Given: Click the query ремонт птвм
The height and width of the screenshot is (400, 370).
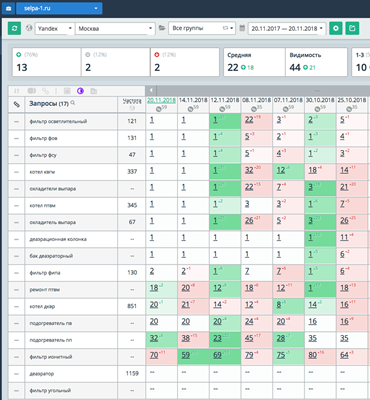Looking at the screenshot, I should tap(44, 290).
